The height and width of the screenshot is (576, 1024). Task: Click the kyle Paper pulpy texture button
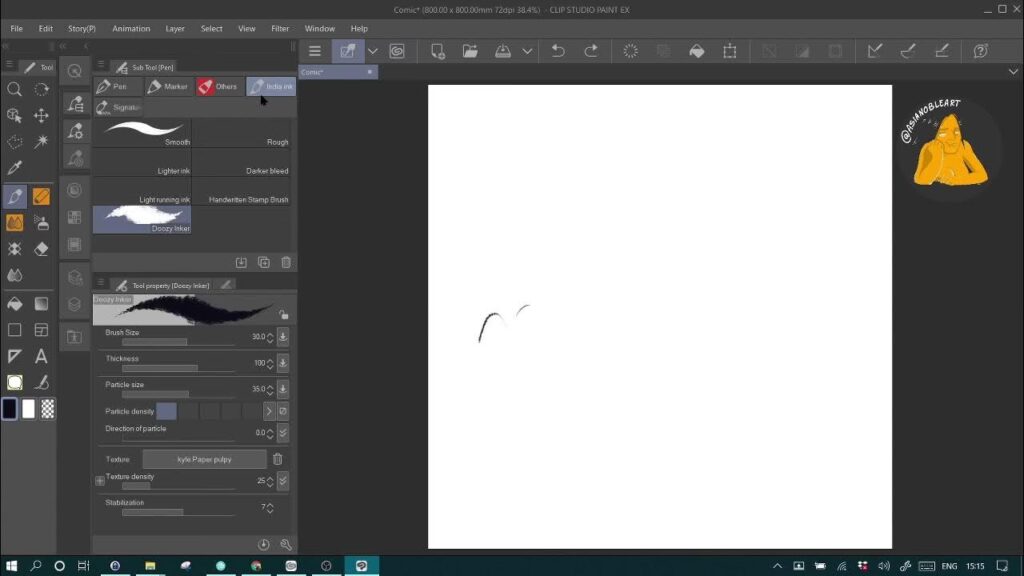coord(204,459)
